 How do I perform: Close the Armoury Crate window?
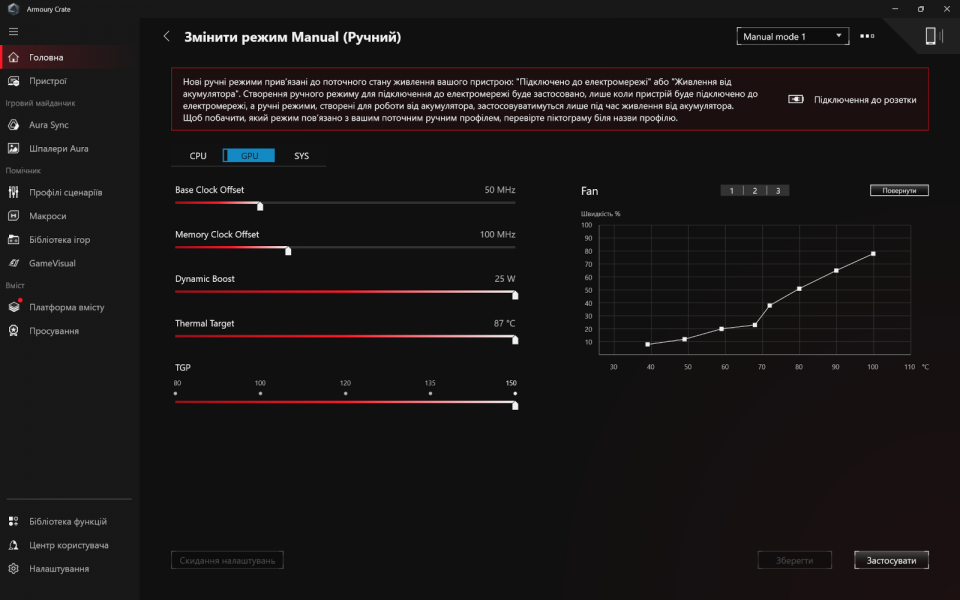(947, 9)
